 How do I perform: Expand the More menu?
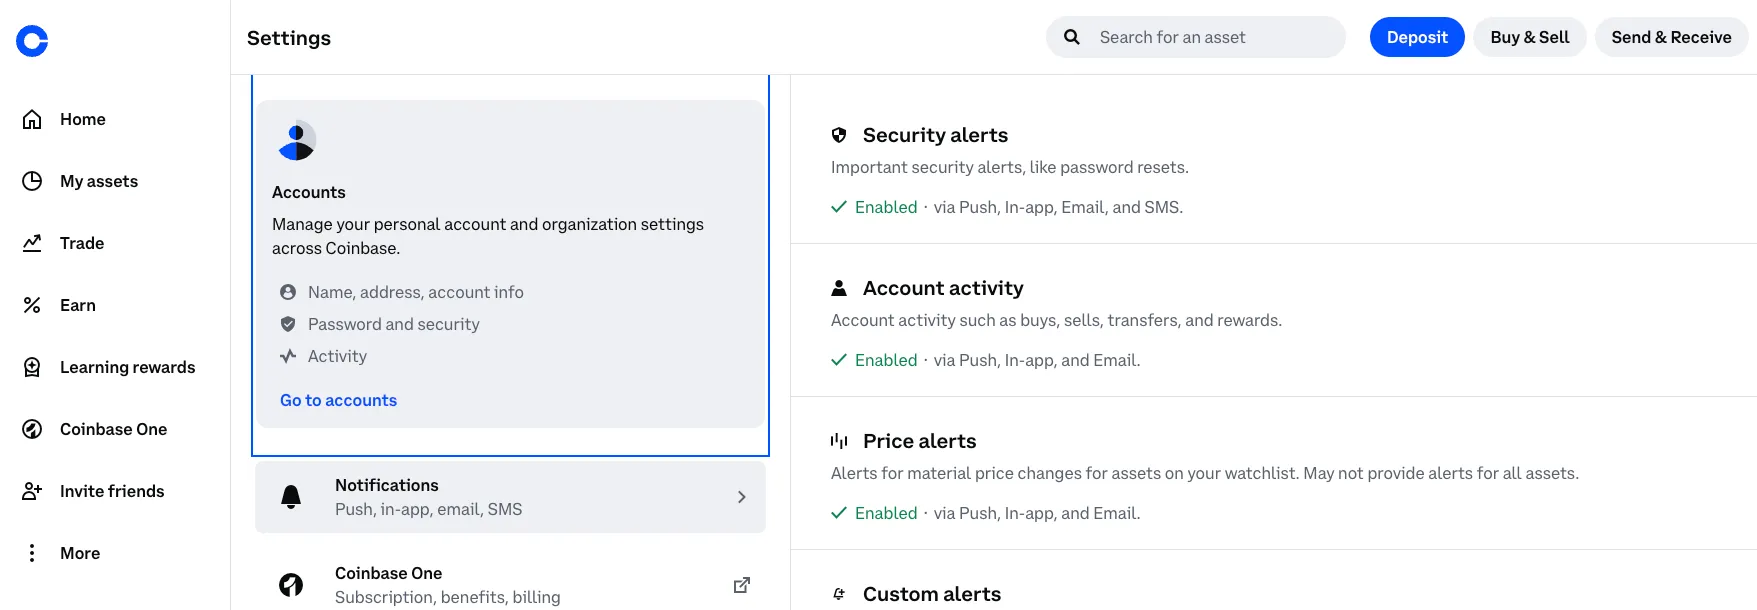tap(80, 553)
